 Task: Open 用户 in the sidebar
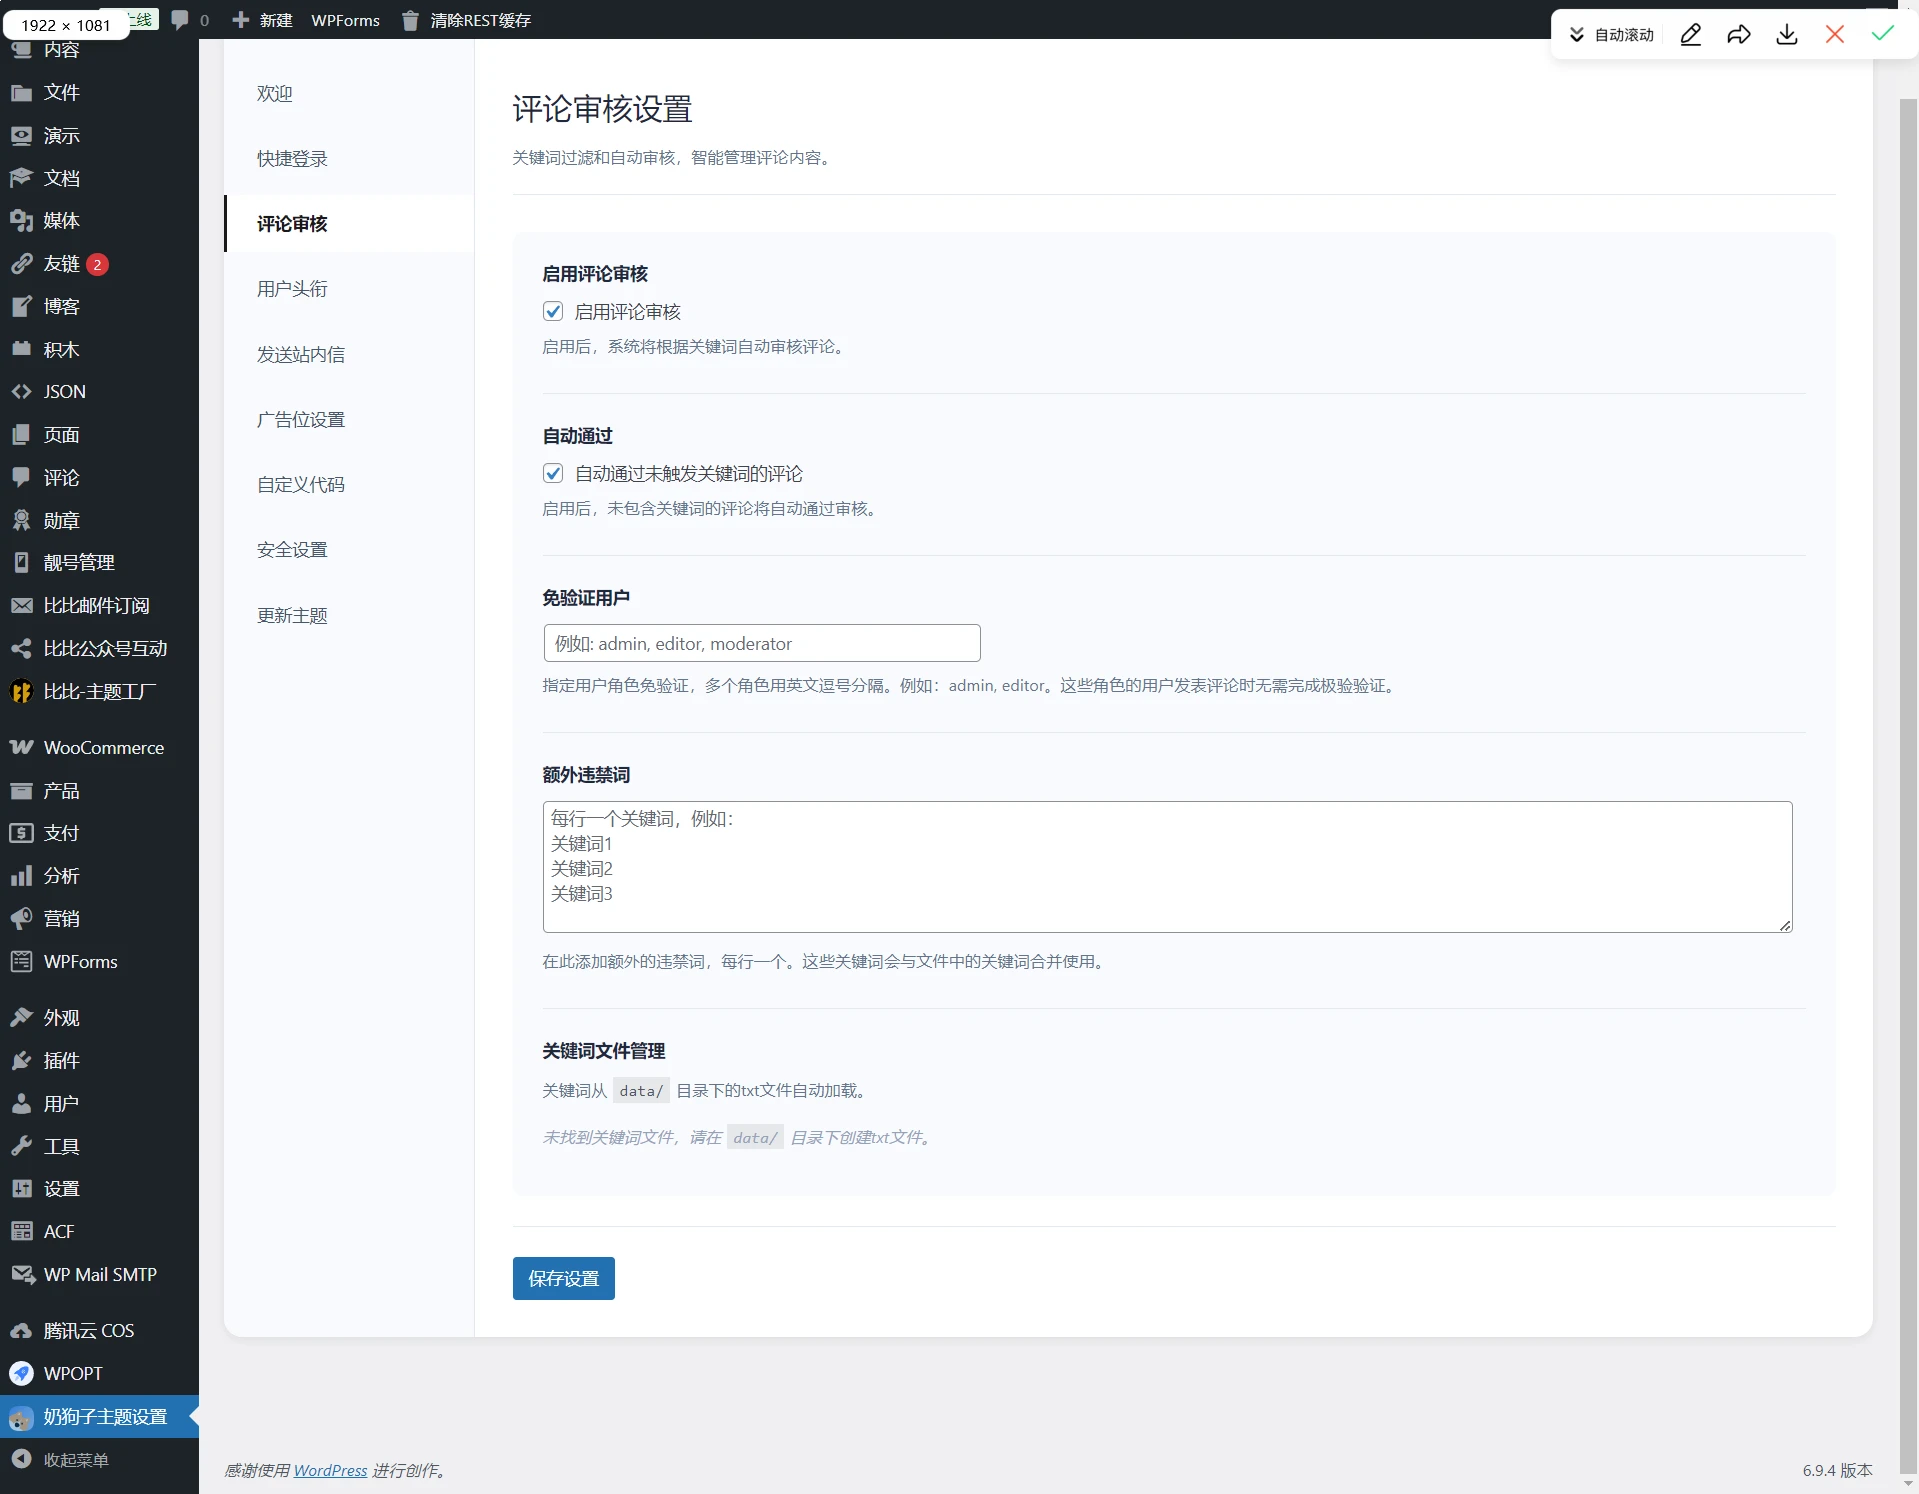pyautogui.click(x=100, y=1104)
